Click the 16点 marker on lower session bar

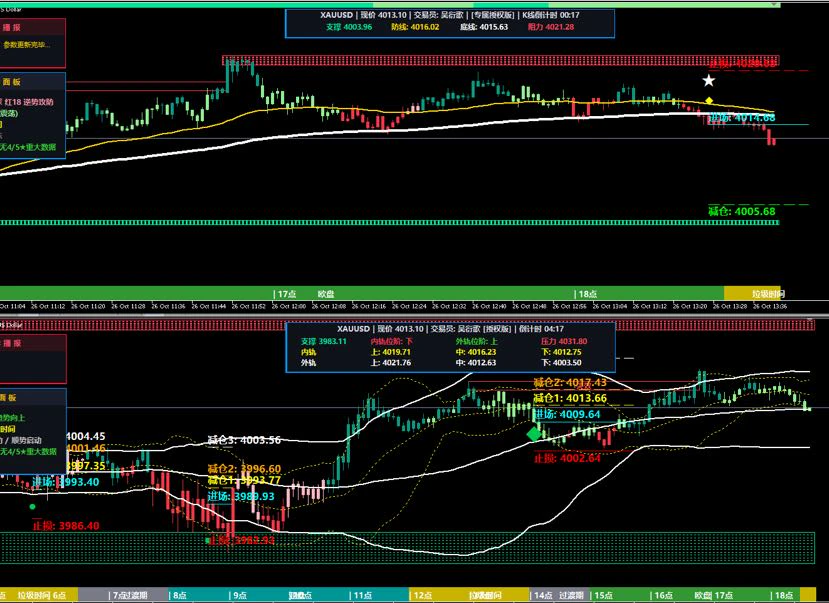pyautogui.click(x=662, y=595)
